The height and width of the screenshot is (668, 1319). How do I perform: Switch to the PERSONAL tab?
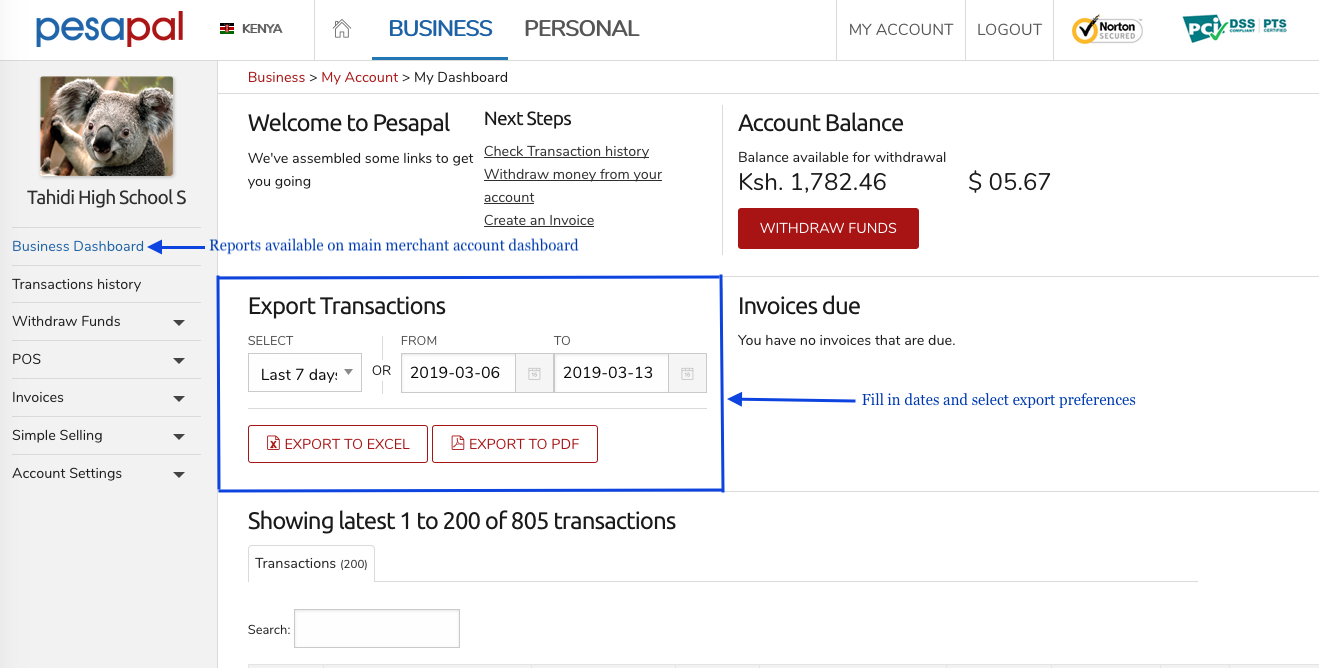coord(581,29)
